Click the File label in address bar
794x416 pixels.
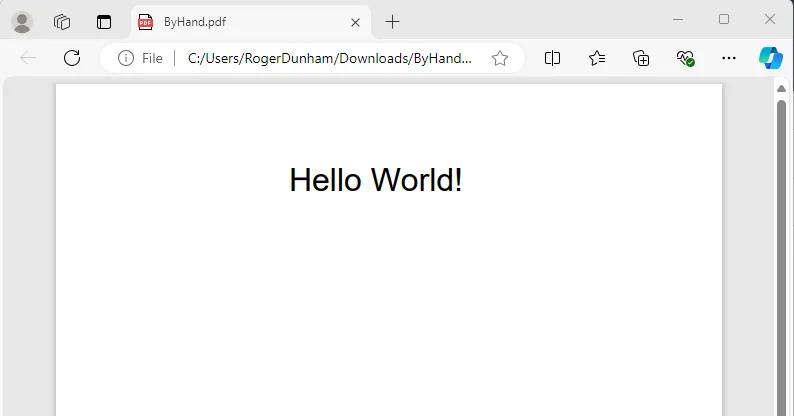point(152,59)
